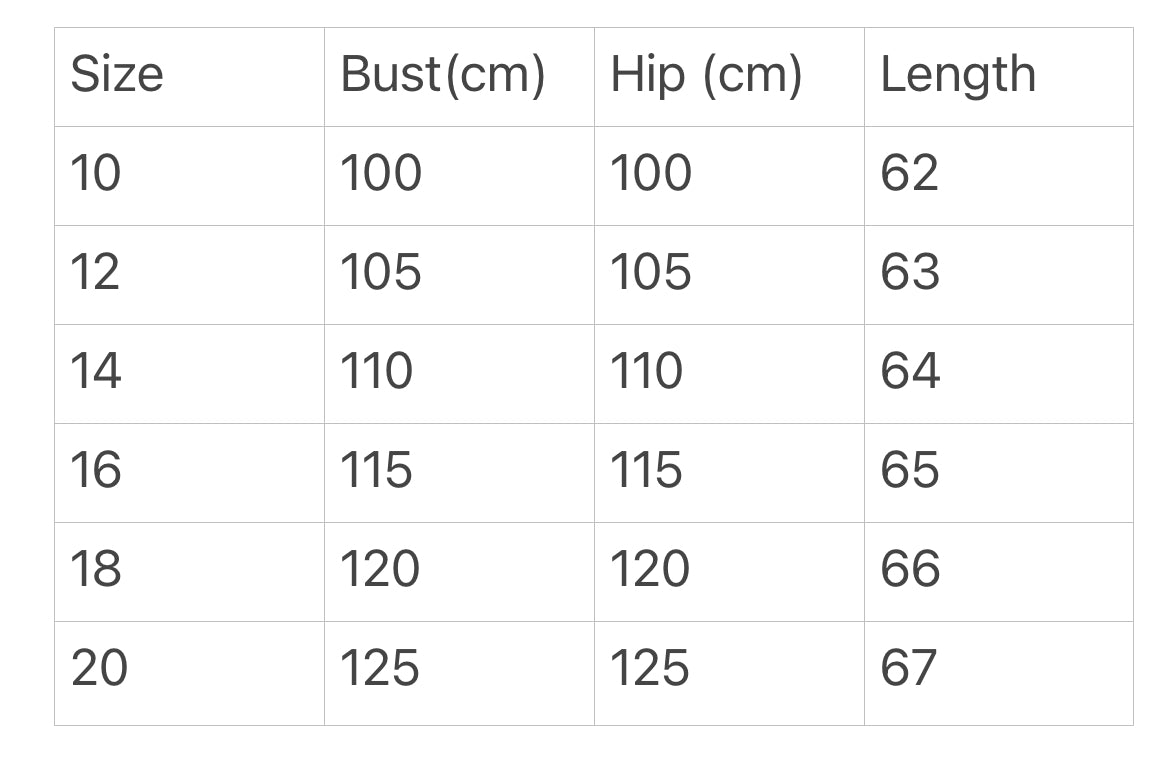Screen dimensions: 1167x777
Task: Click the Hip (cm) header cell
Action: tap(729, 77)
